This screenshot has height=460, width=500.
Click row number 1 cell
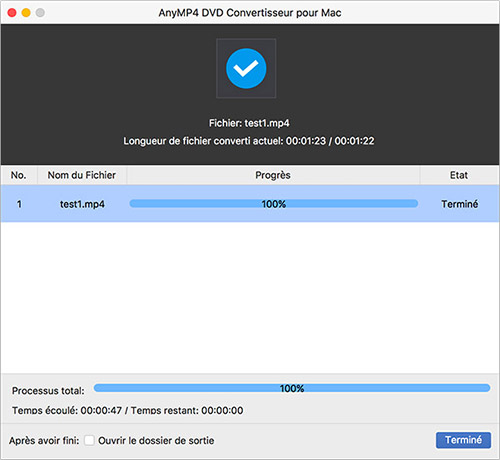19,204
